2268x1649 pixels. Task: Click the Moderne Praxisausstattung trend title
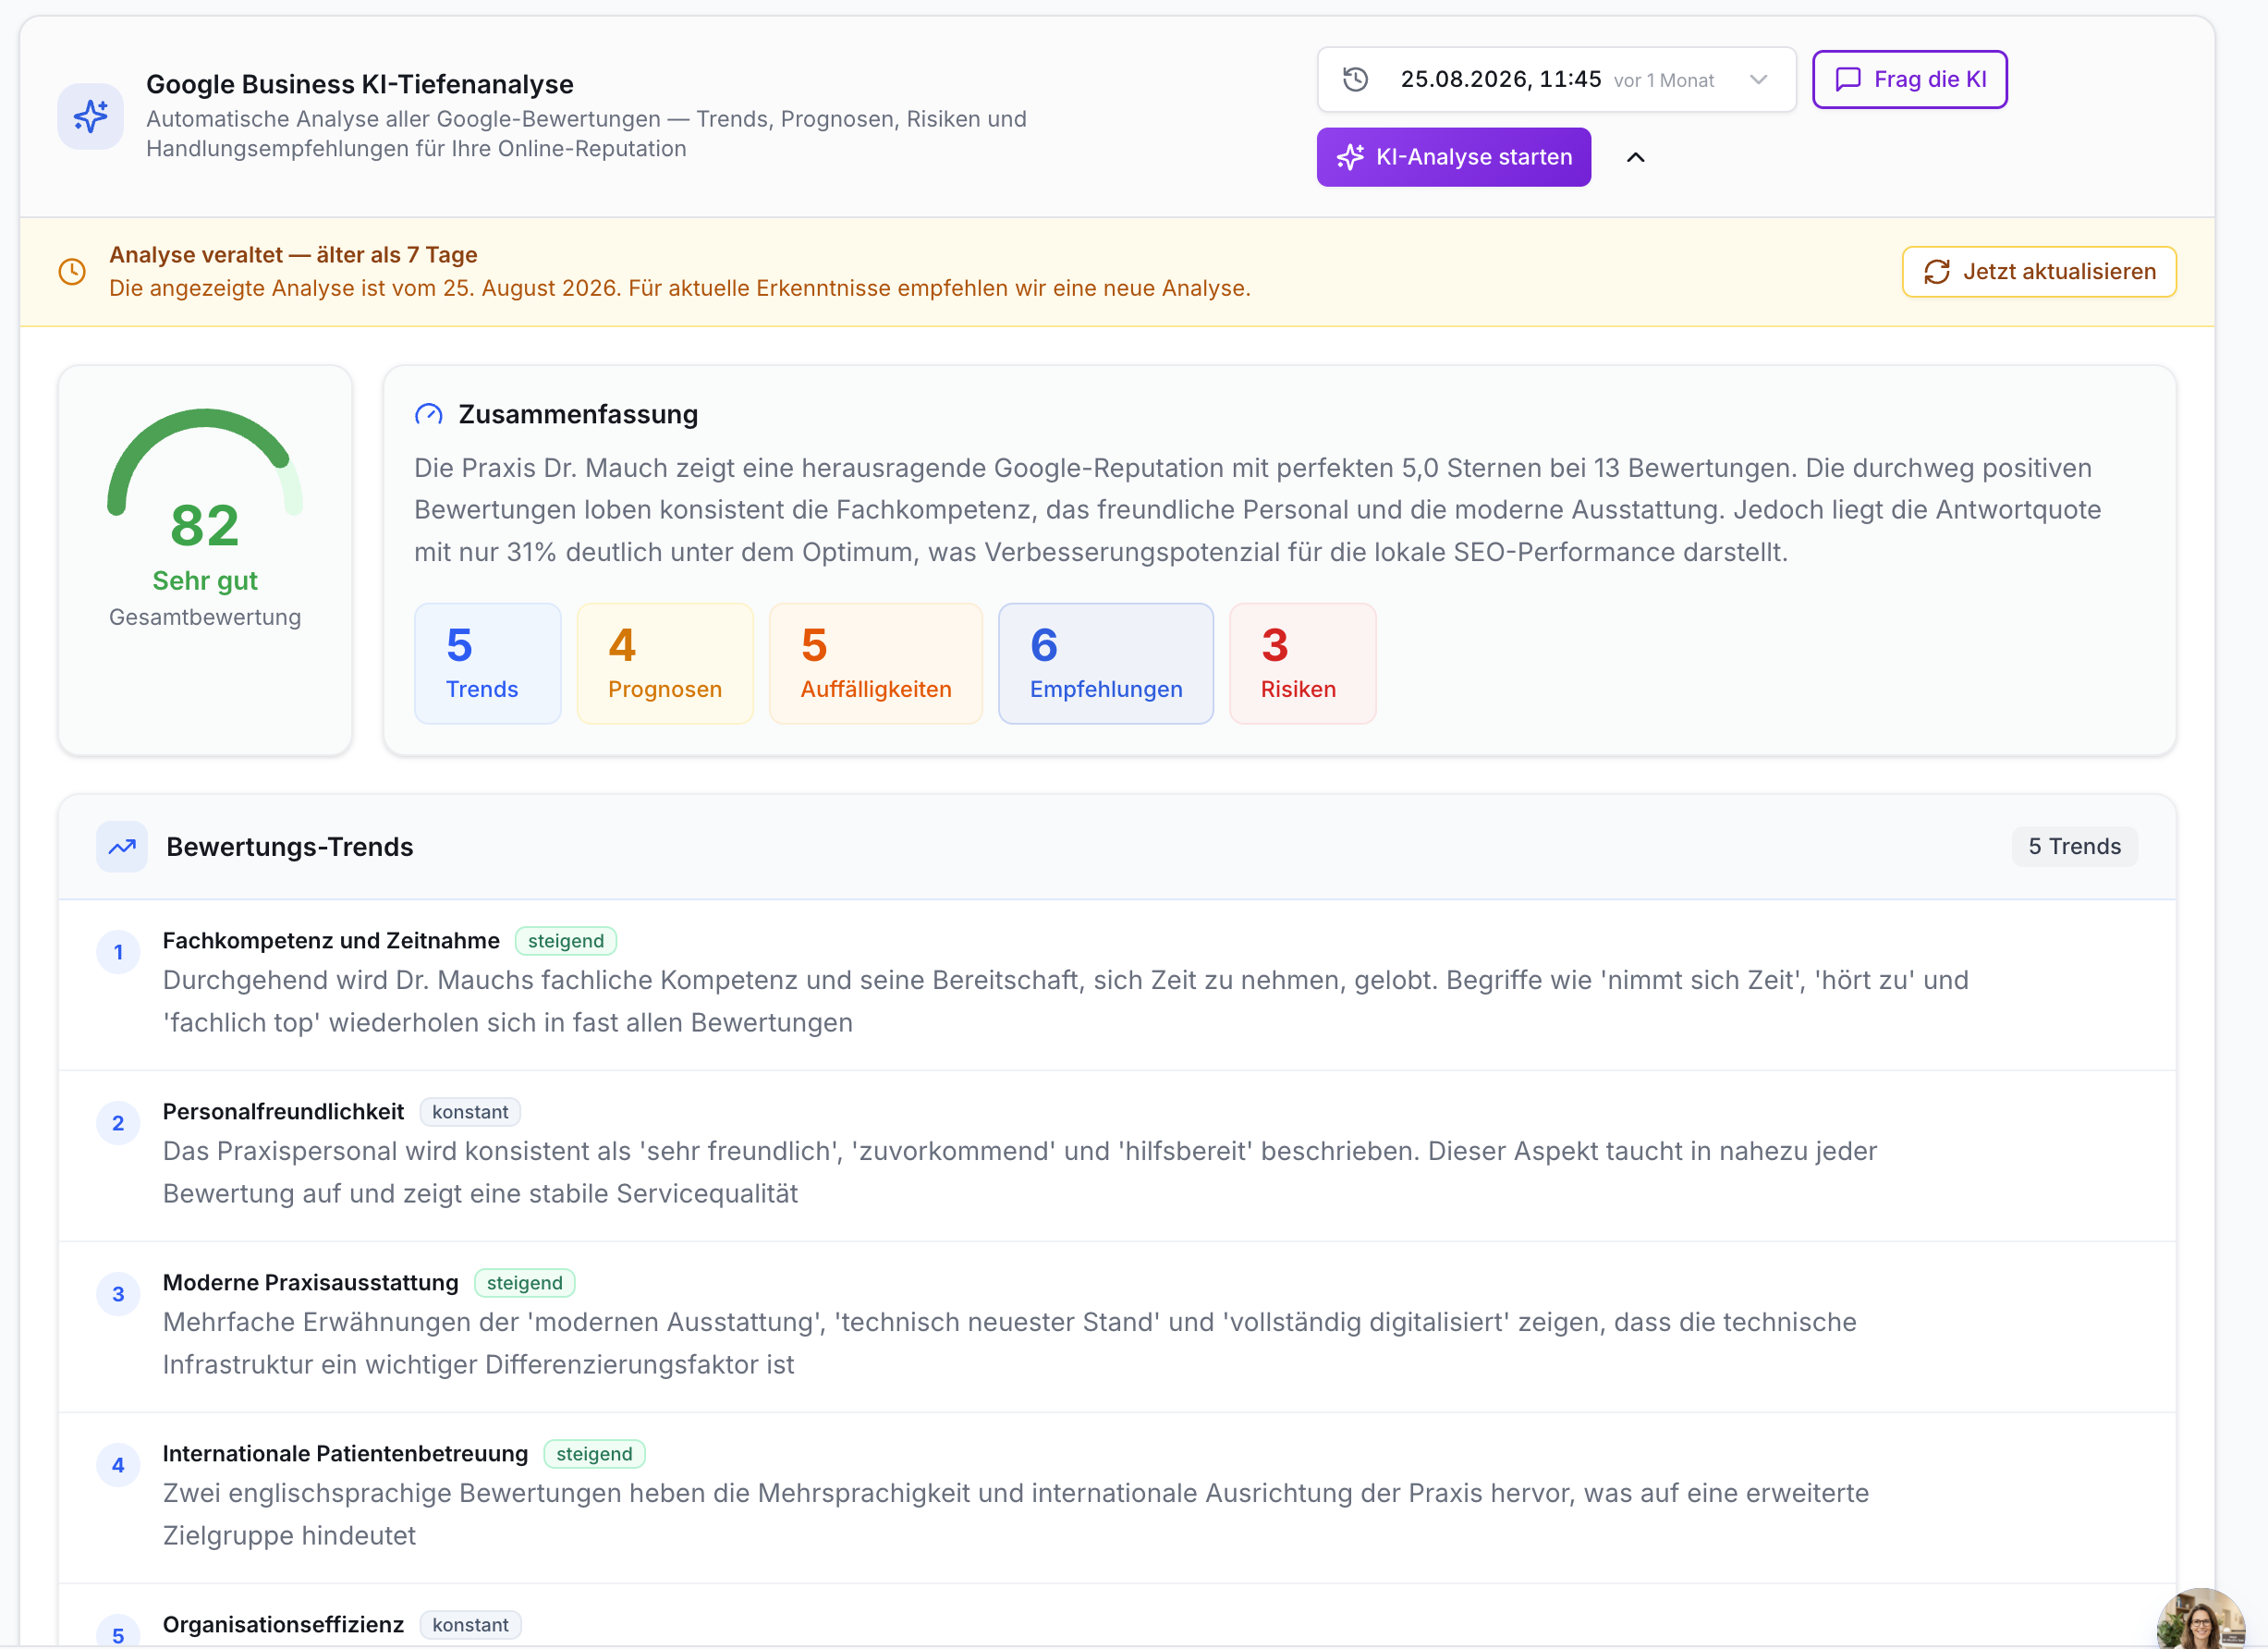[x=310, y=1283]
